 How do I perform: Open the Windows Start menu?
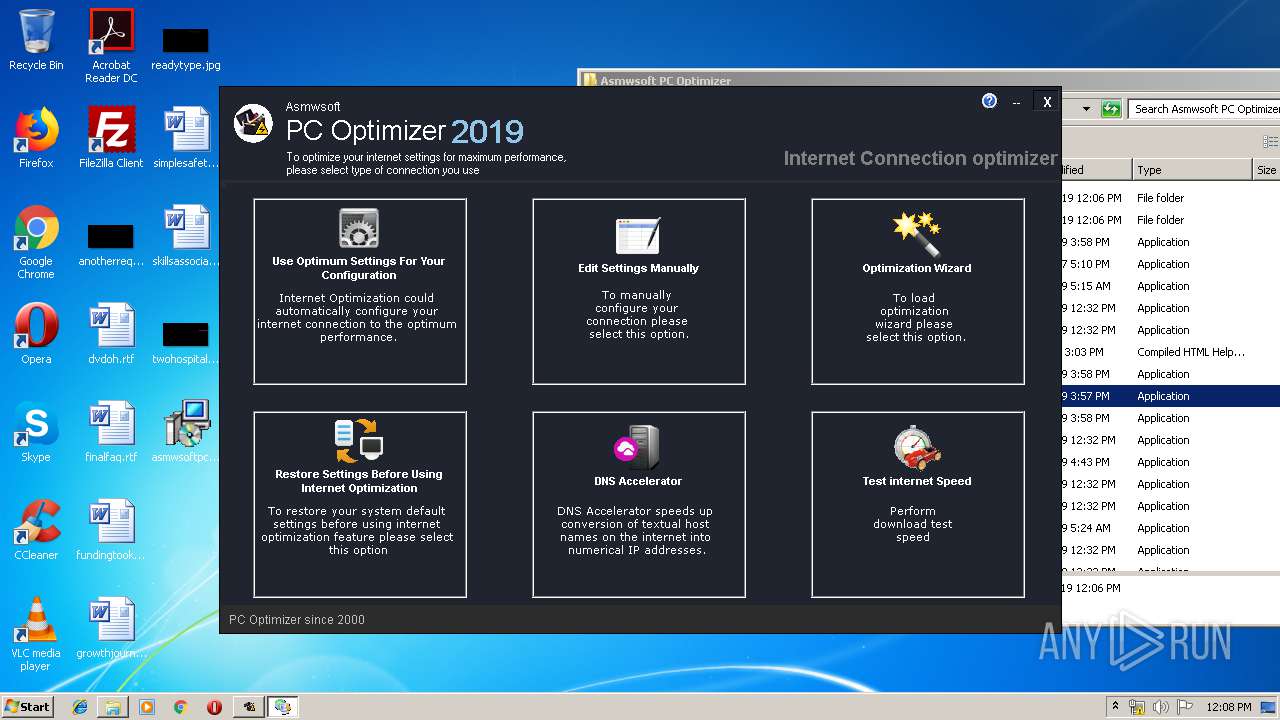click(27, 706)
